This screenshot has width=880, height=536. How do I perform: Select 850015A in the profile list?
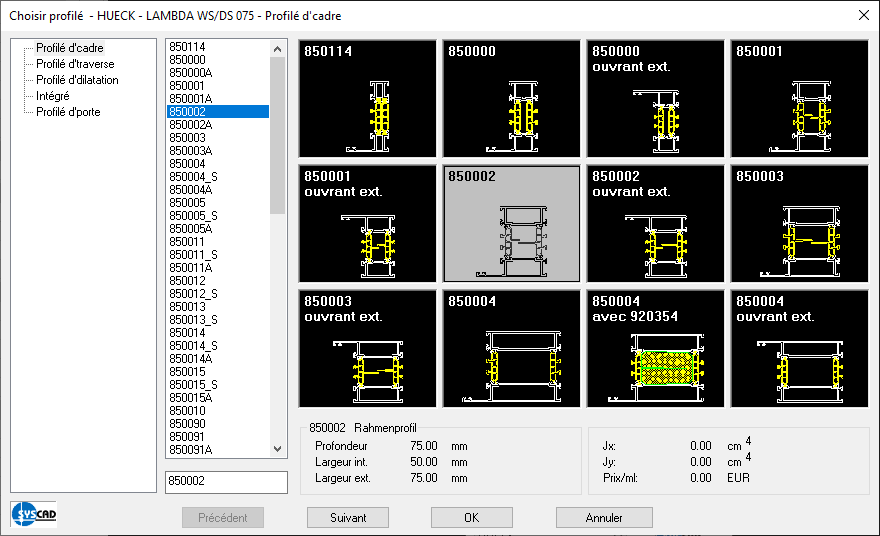pos(218,397)
